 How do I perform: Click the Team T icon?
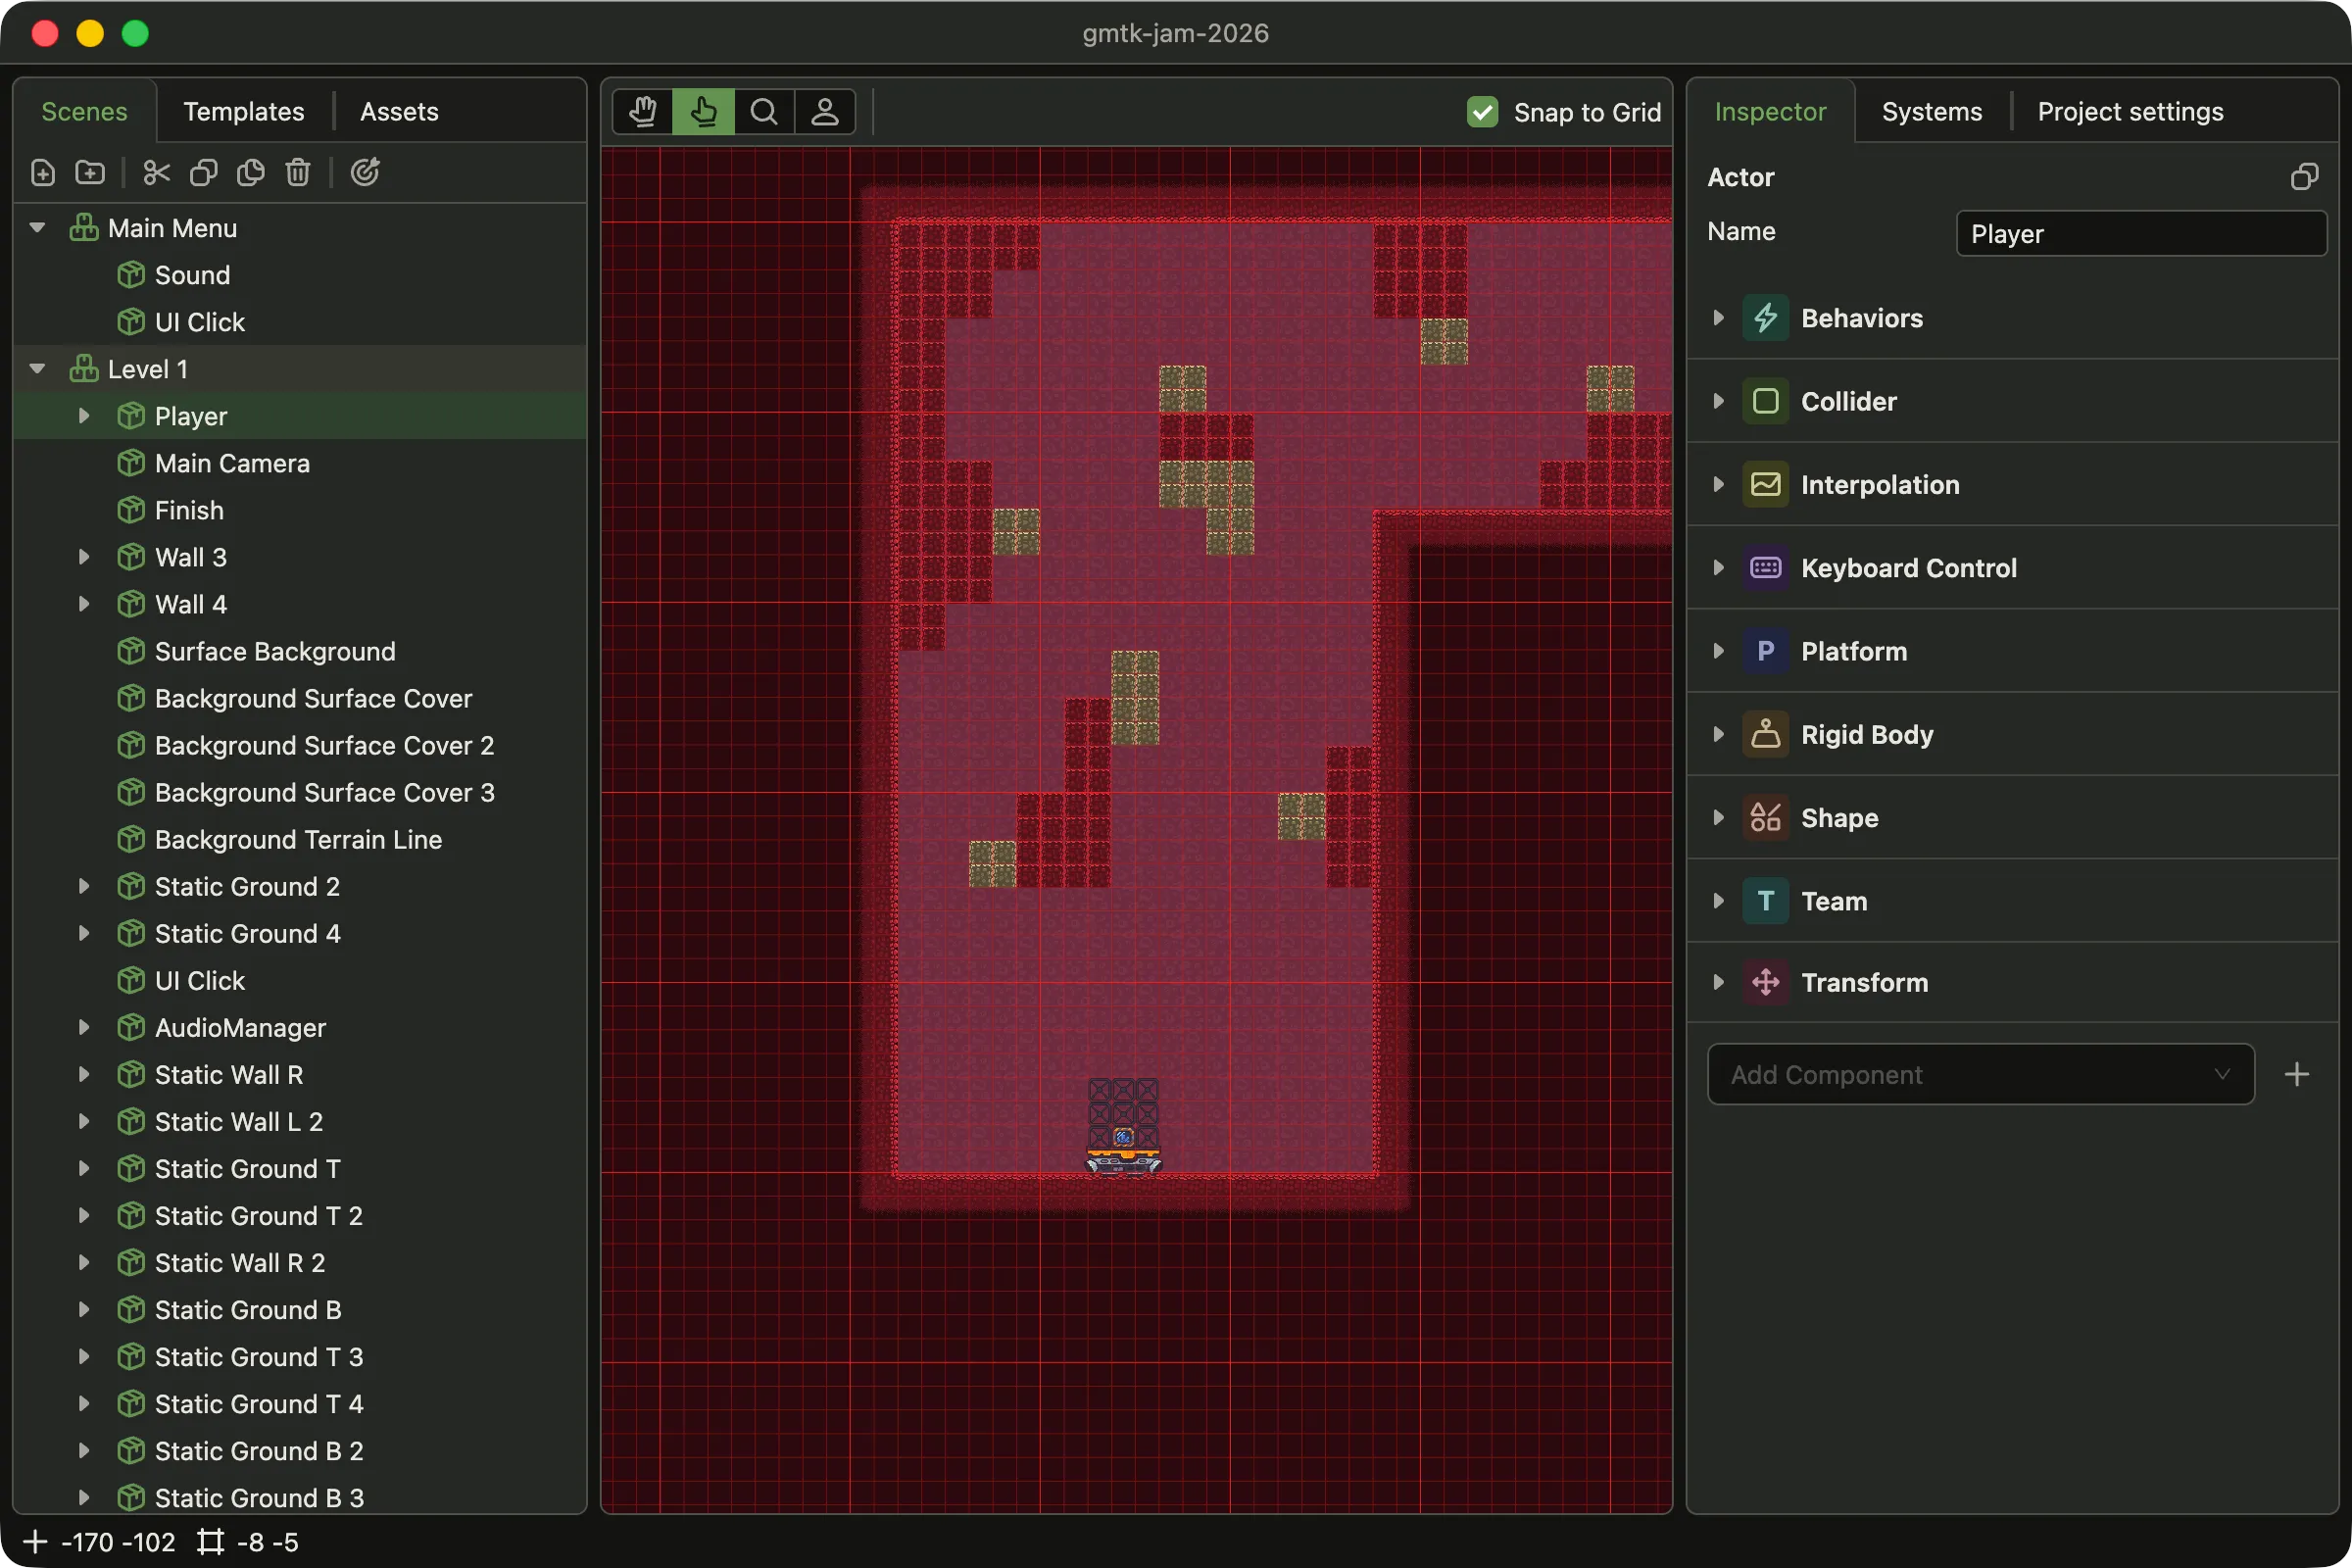click(x=1766, y=901)
